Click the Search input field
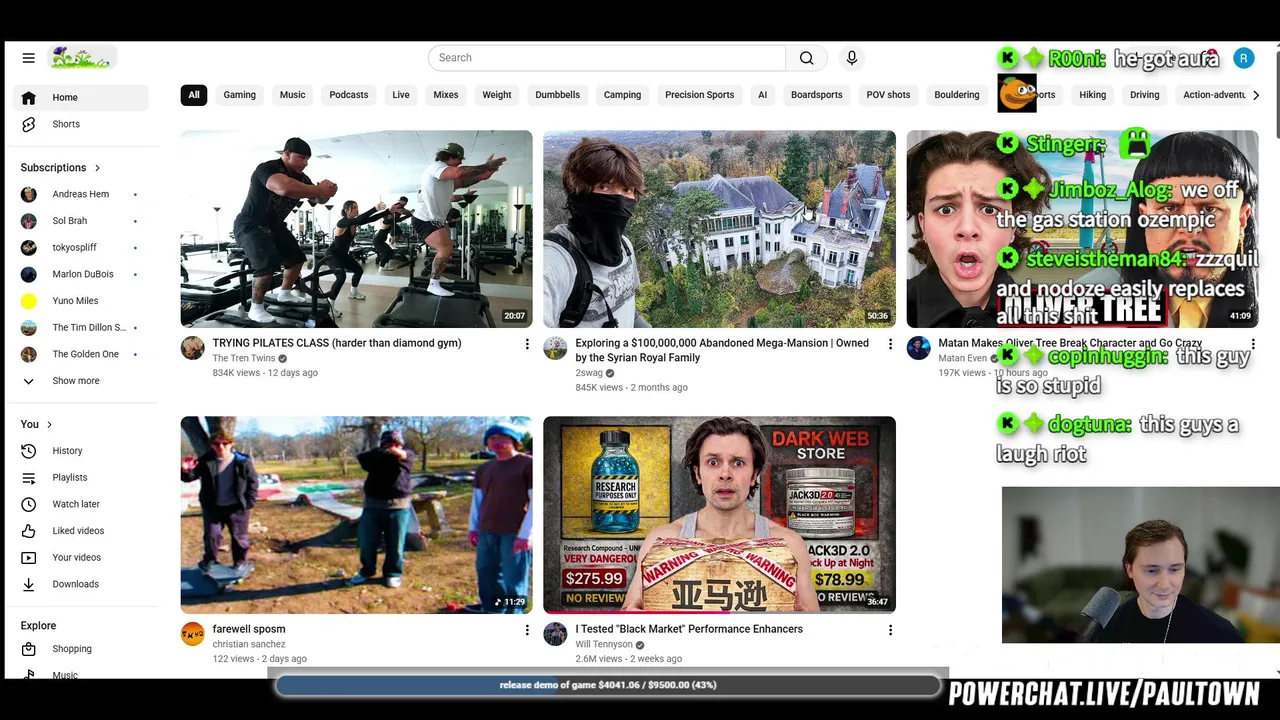1280x720 pixels. pos(607,58)
